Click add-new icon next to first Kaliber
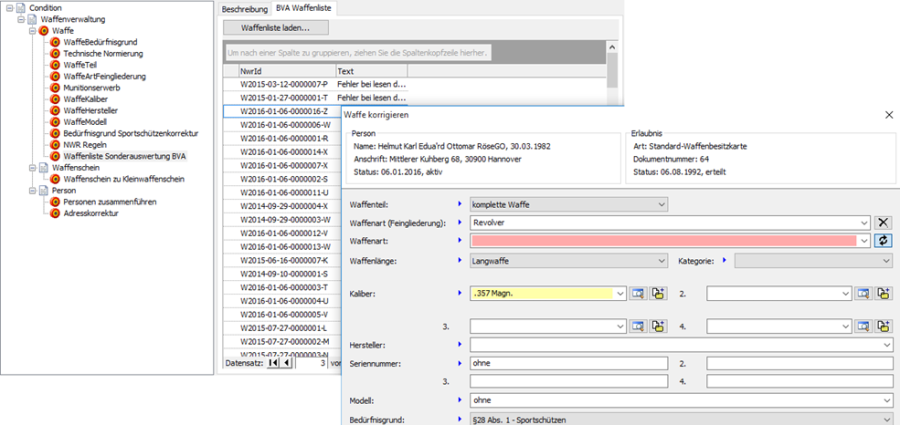 658,294
